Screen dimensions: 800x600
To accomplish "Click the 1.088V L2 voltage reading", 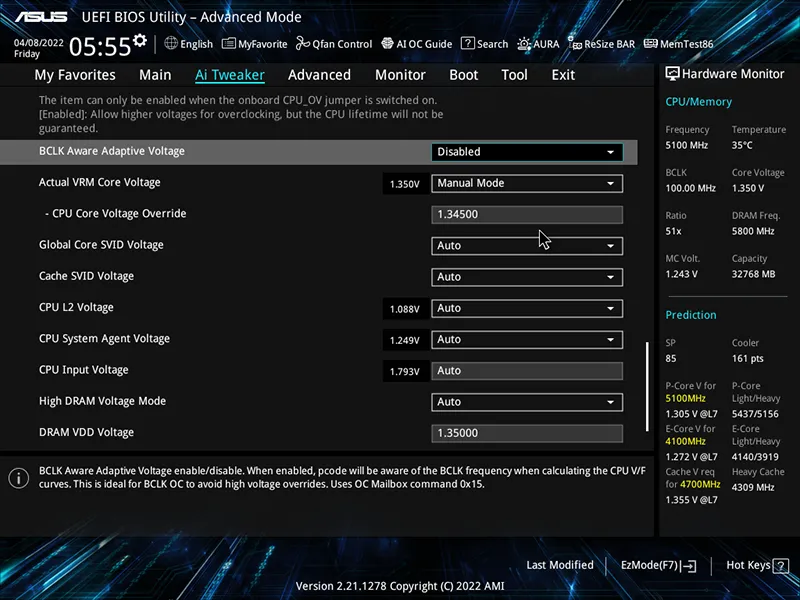I will tap(405, 309).
